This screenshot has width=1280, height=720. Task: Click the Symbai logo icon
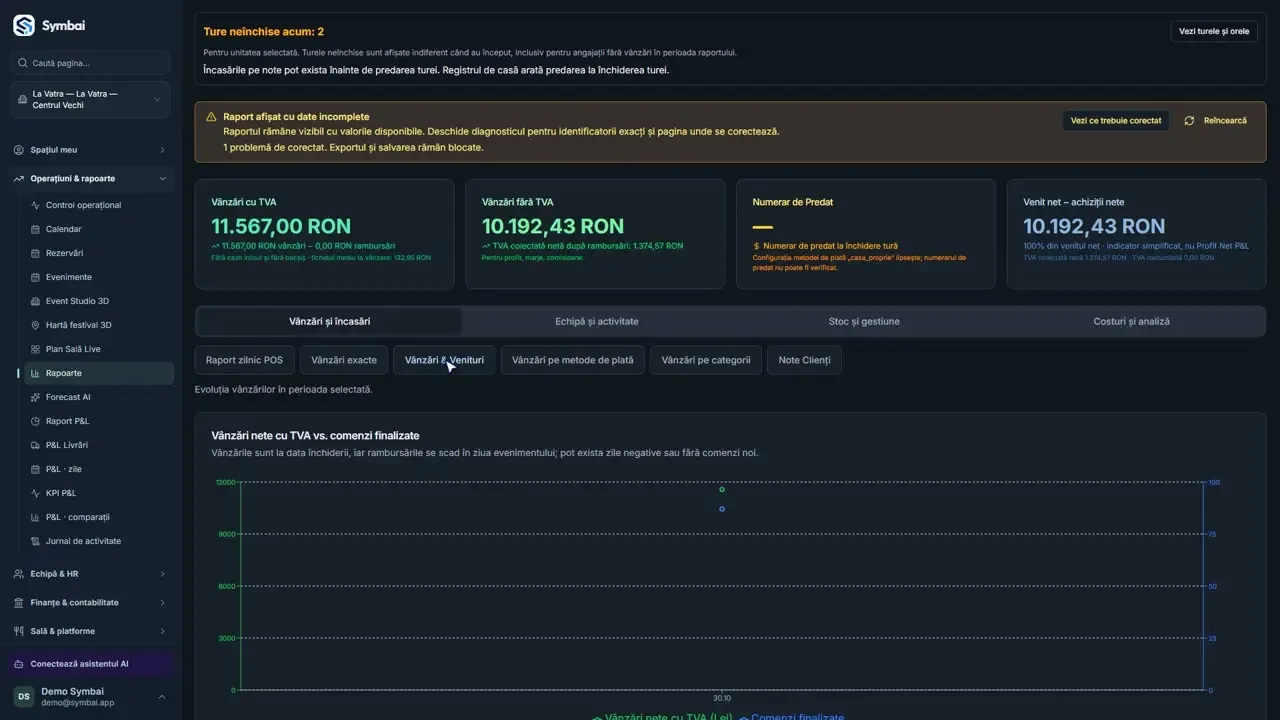tap(23, 26)
